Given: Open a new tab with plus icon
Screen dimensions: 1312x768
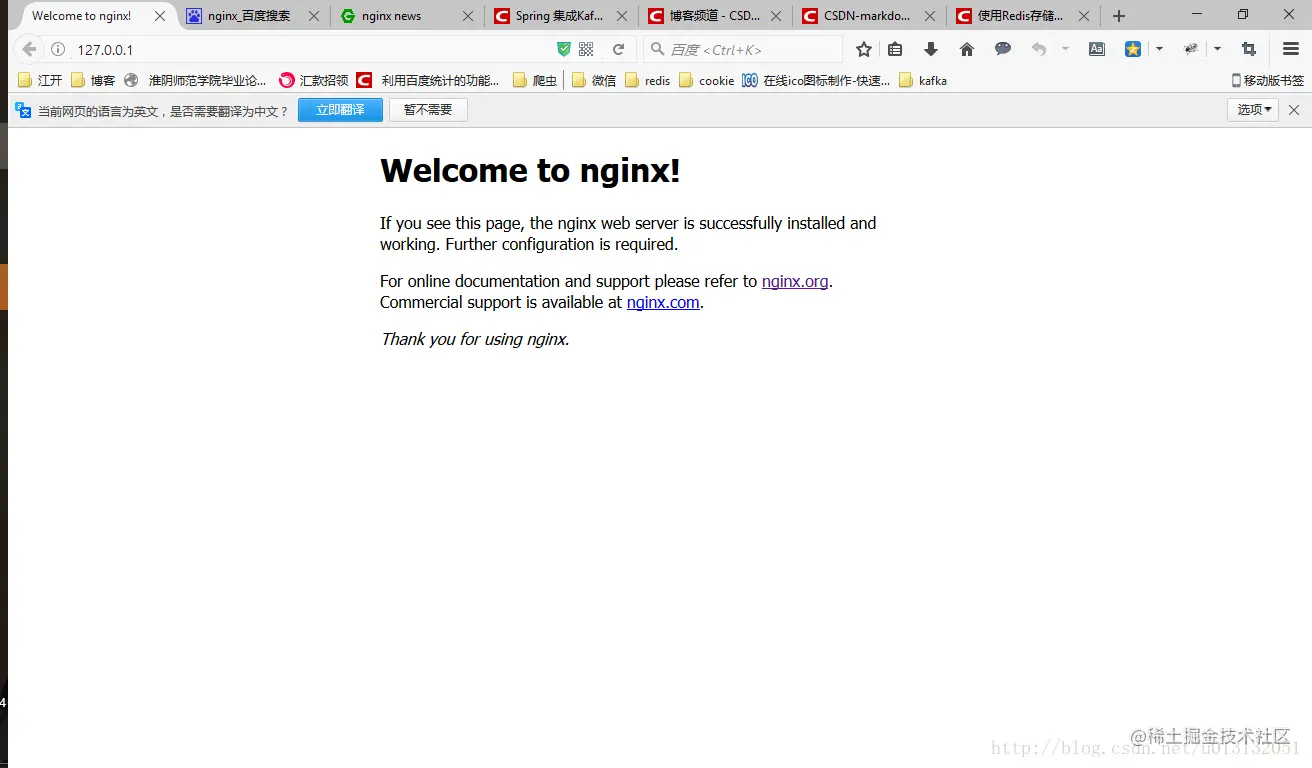Looking at the screenshot, I should pos(1119,16).
